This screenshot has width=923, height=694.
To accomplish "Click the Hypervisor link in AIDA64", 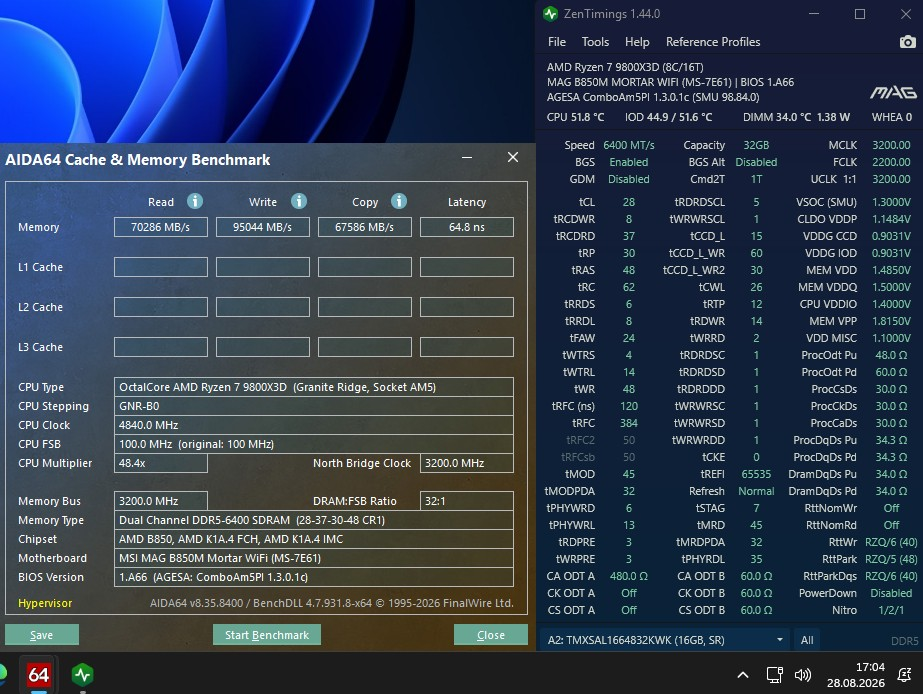I will [x=45, y=603].
